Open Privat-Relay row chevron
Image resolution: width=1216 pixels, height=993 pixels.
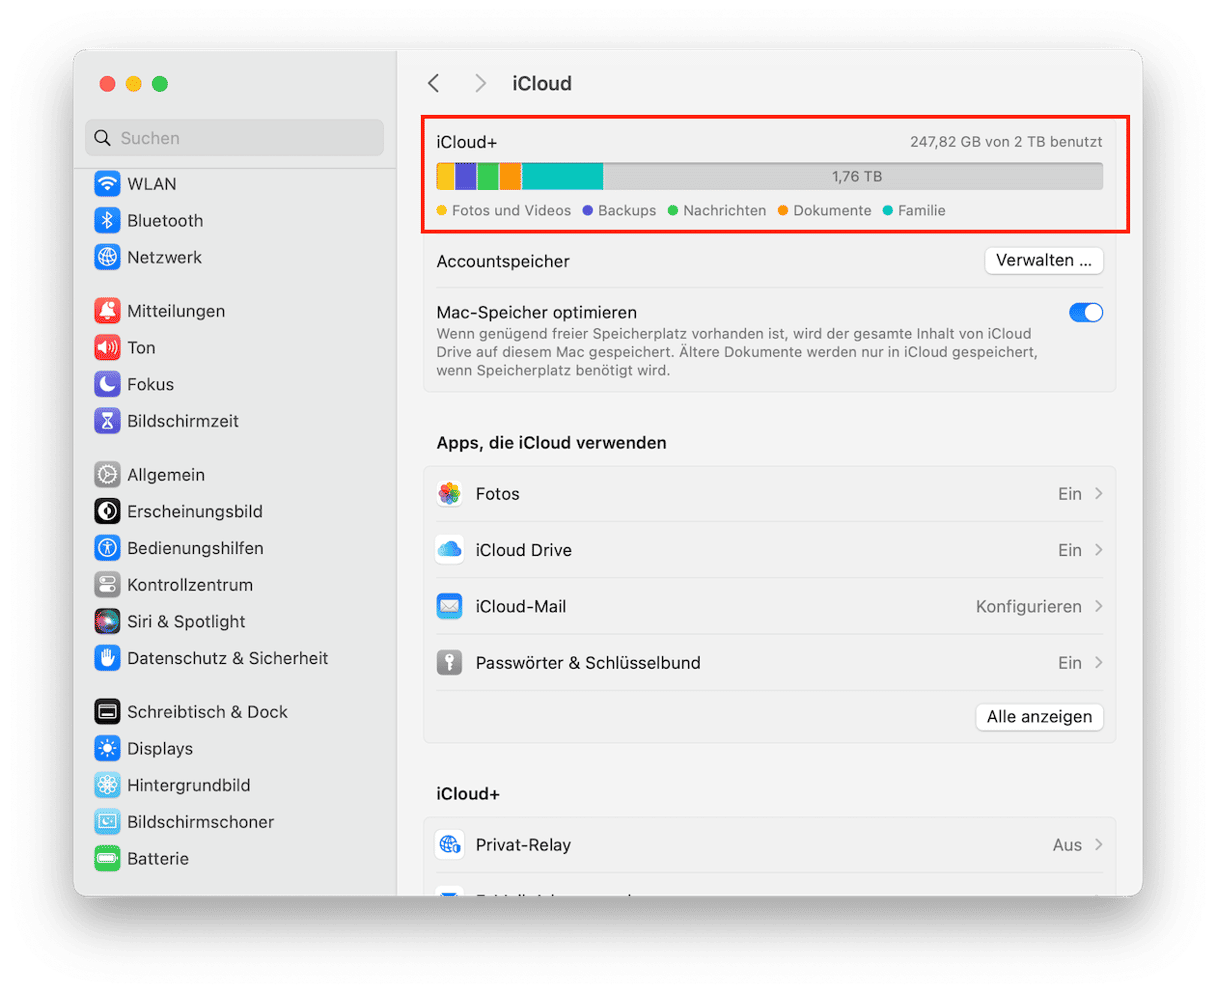click(x=1098, y=845)
